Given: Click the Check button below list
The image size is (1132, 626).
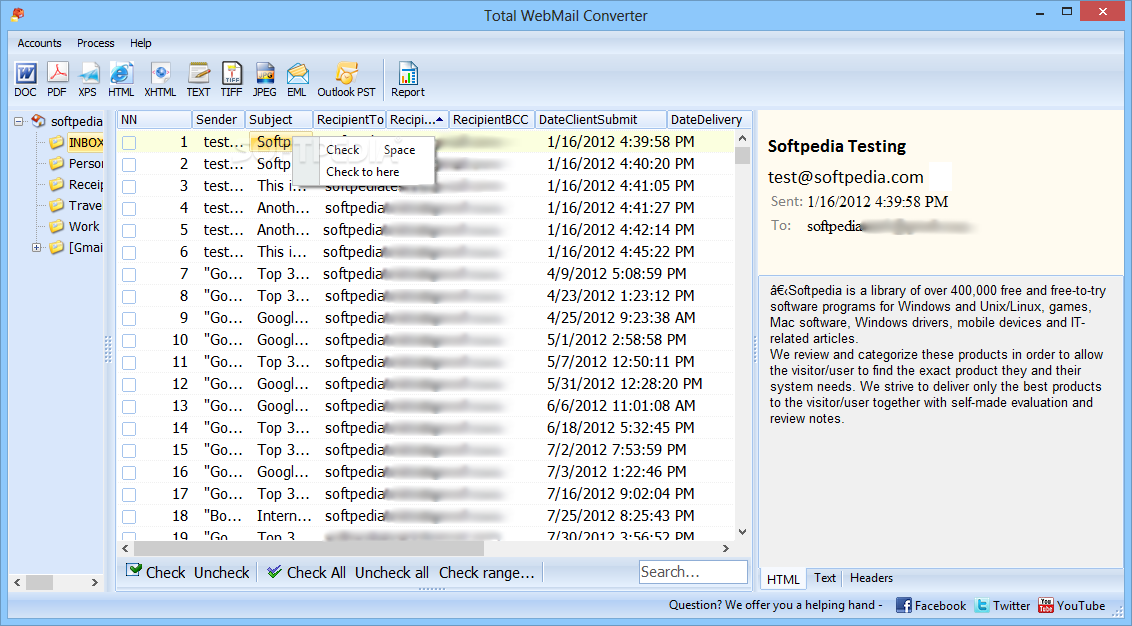Looking at the screenshot, I should pyautogui.click(x=156, y=573).
